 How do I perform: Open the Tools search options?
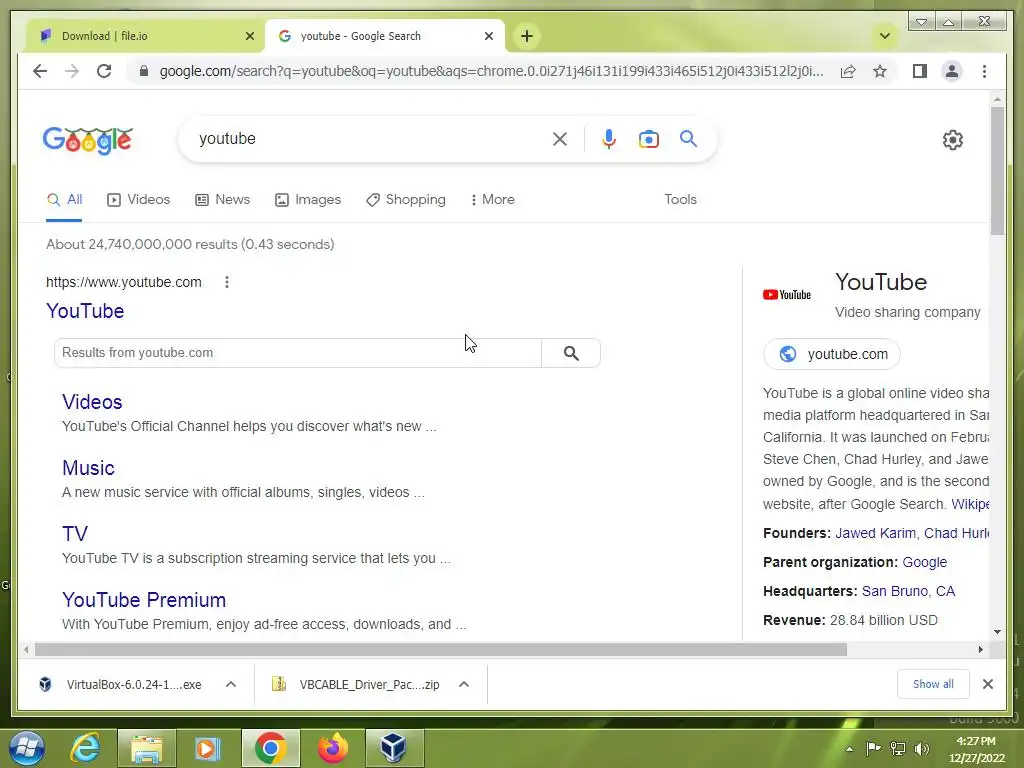(x=680, y=199)
